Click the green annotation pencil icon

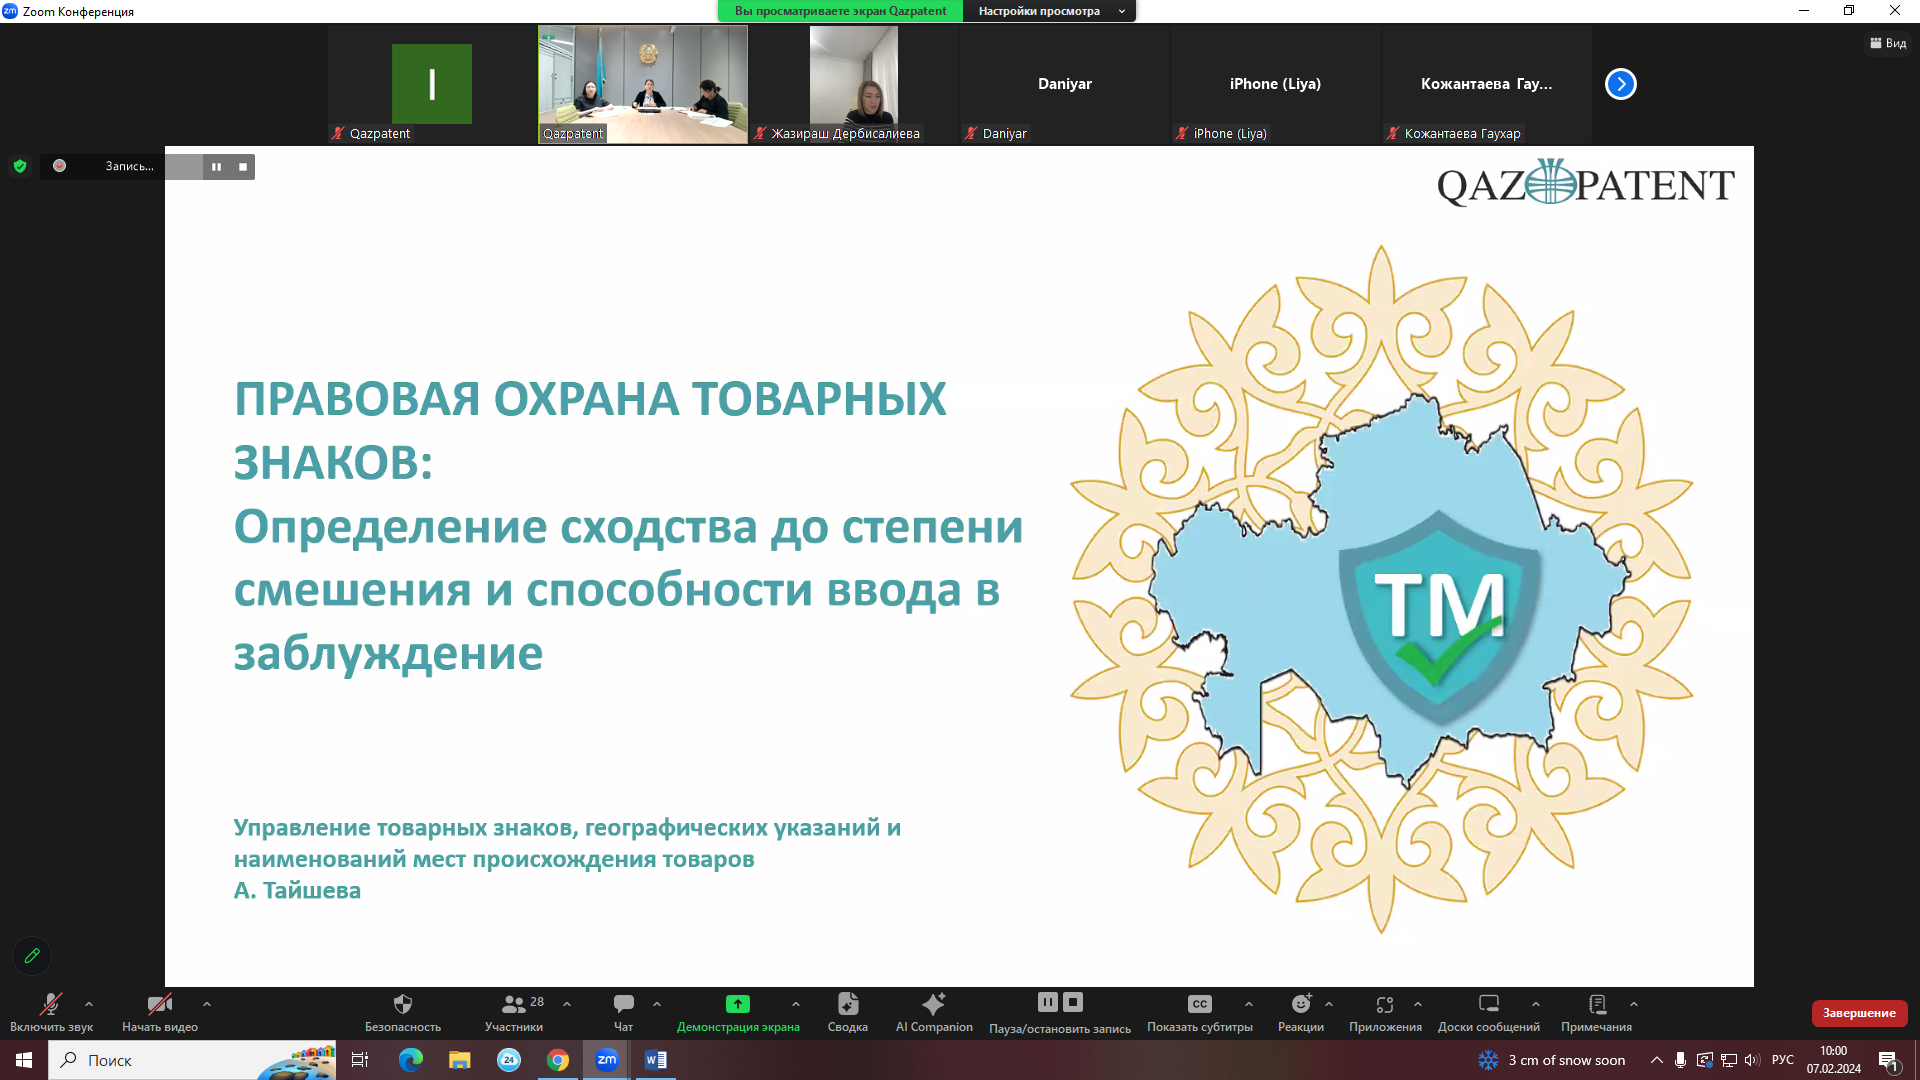(32, 956)
